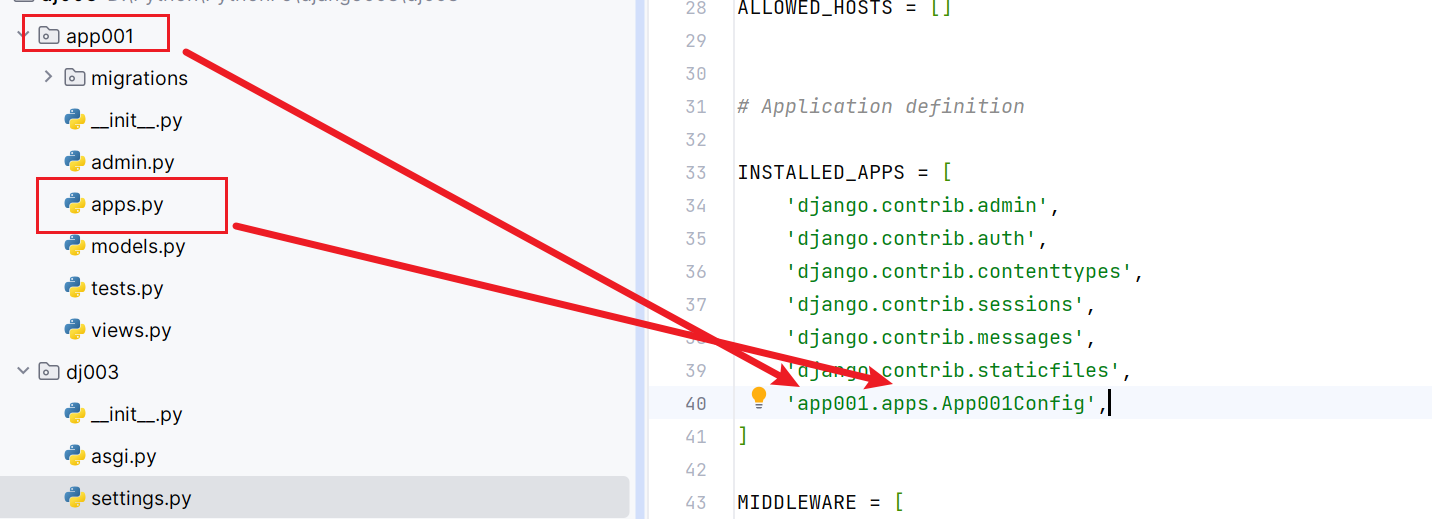The height and width of the screenshot is (519, 1432).
Task: Click line number 43 in gutter
Action: [696, 502]
